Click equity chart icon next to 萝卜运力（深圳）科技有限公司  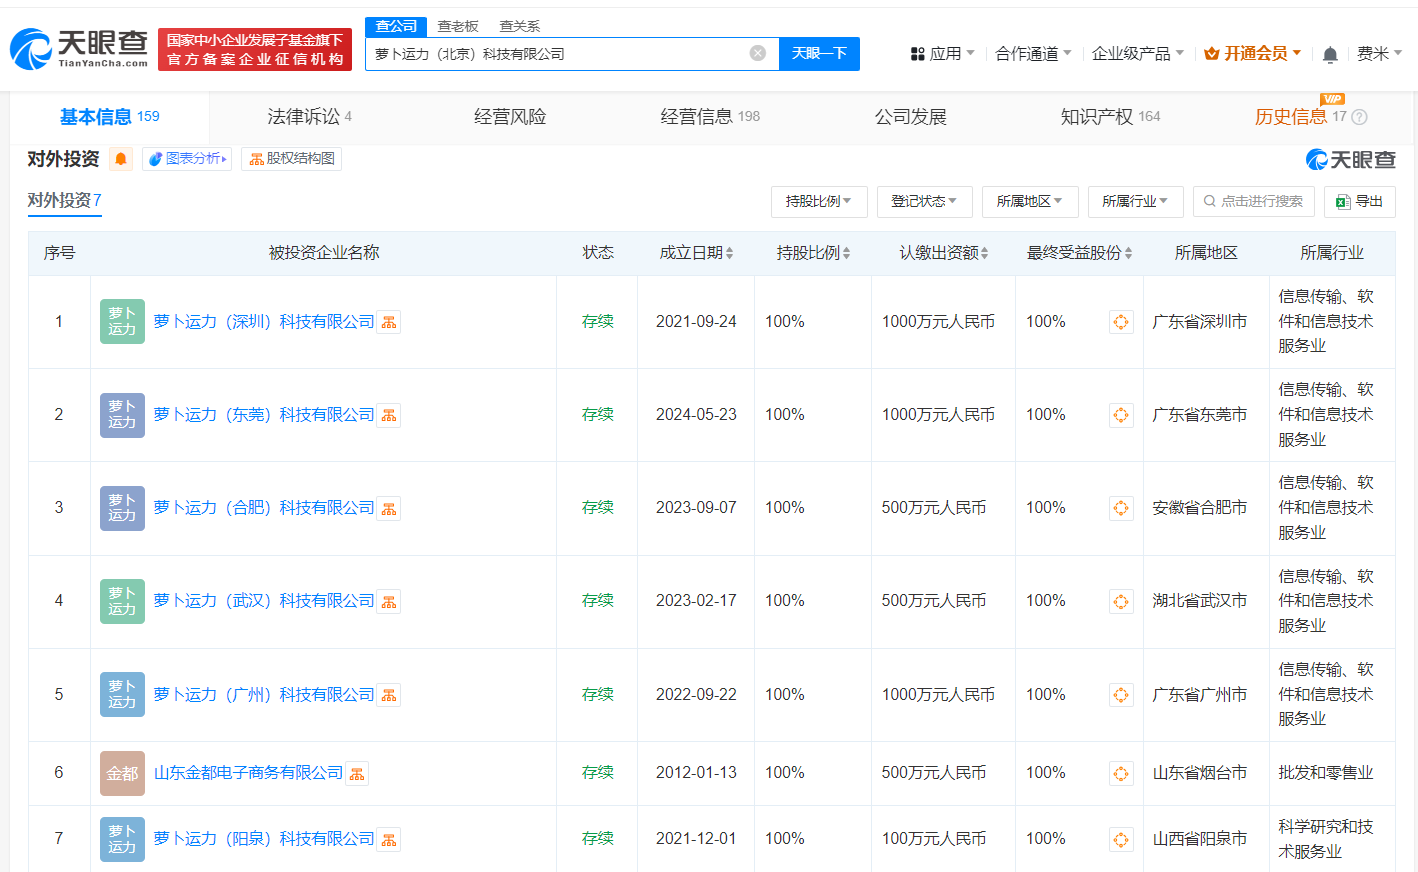pyautogui.click(x=388, y=322)
